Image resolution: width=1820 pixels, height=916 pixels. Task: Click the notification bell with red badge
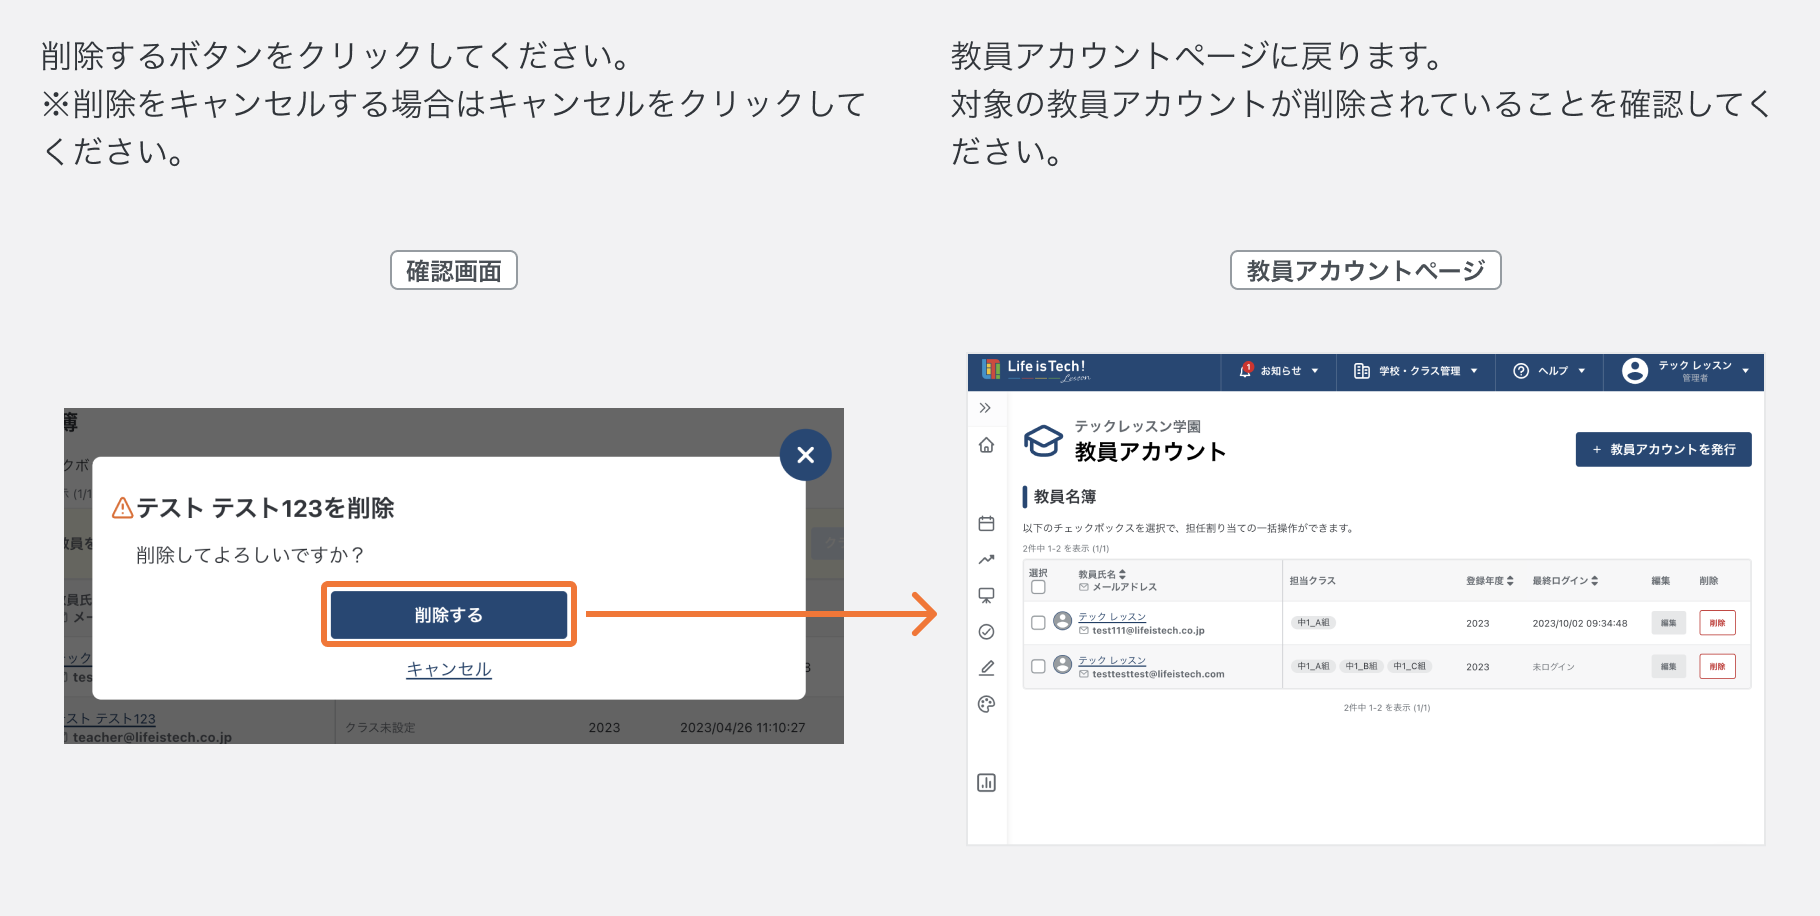pyautogui.click(x=1247, y=371)
